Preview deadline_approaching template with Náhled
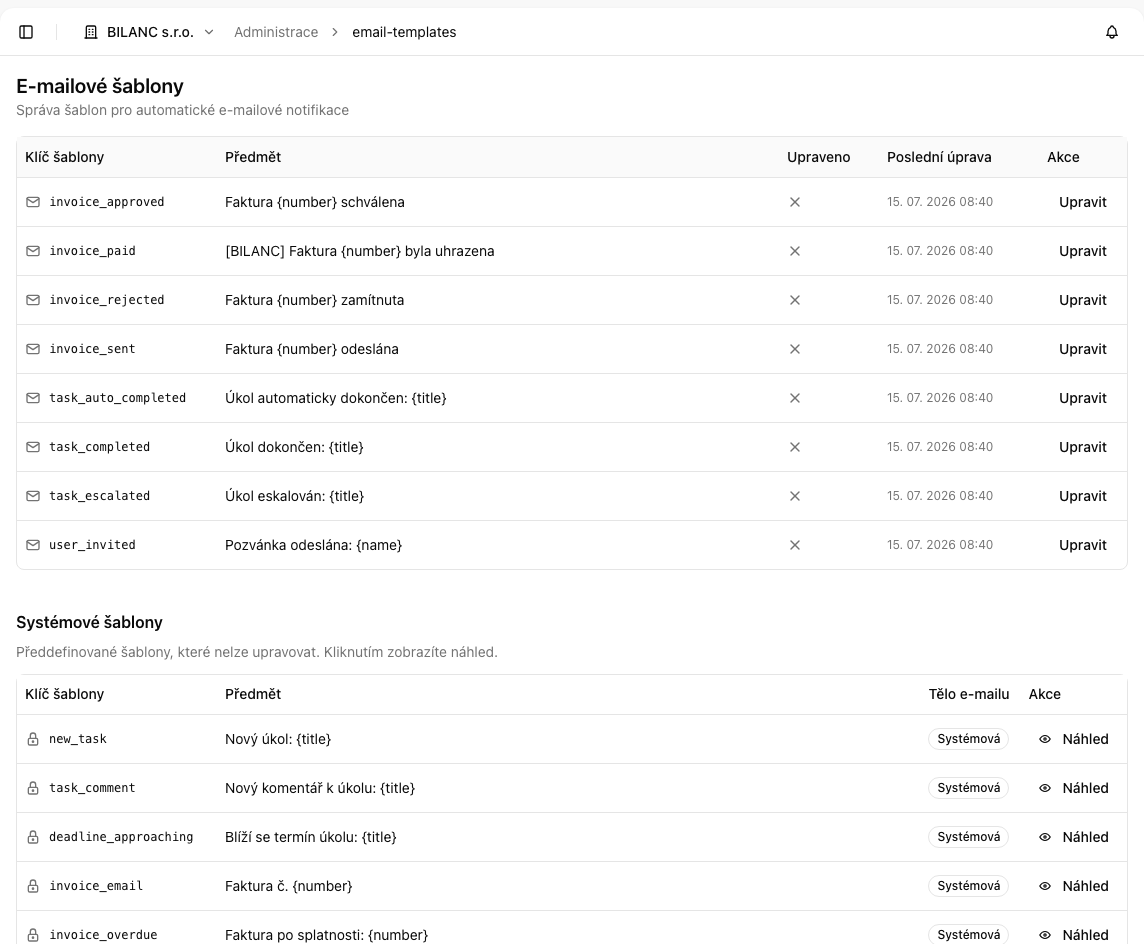 click(1074, 837)
